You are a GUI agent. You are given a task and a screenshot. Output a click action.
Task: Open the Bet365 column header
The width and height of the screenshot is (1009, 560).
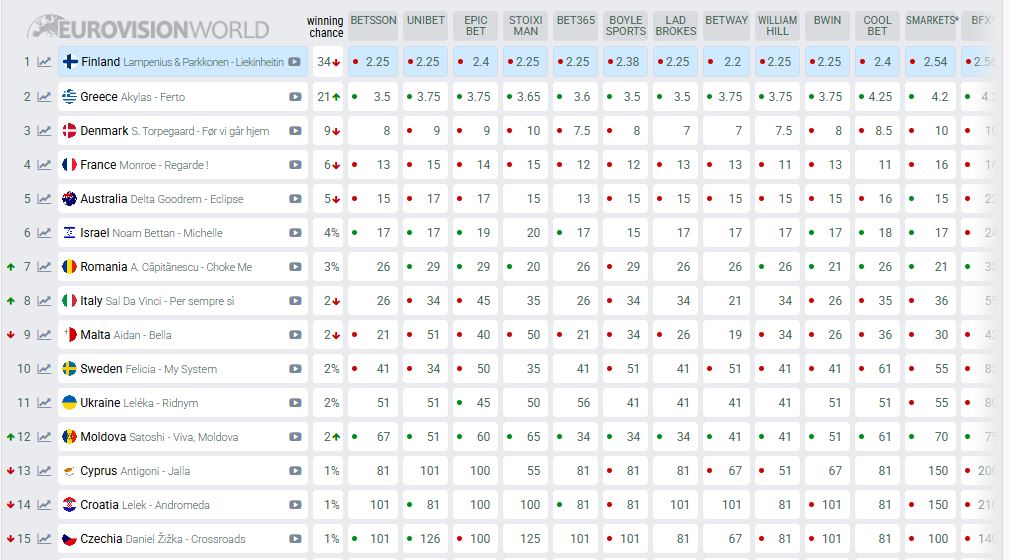576,26
